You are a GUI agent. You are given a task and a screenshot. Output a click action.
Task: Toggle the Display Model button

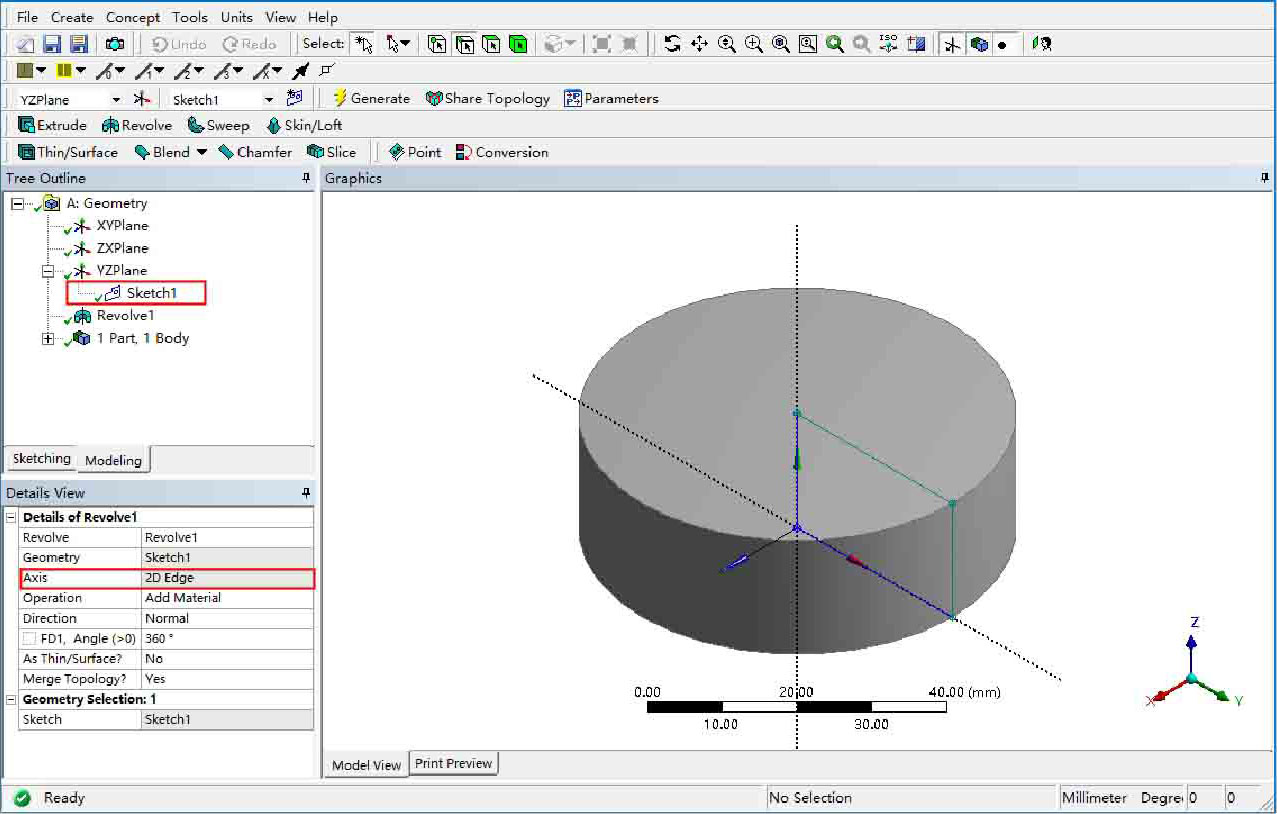979,44
